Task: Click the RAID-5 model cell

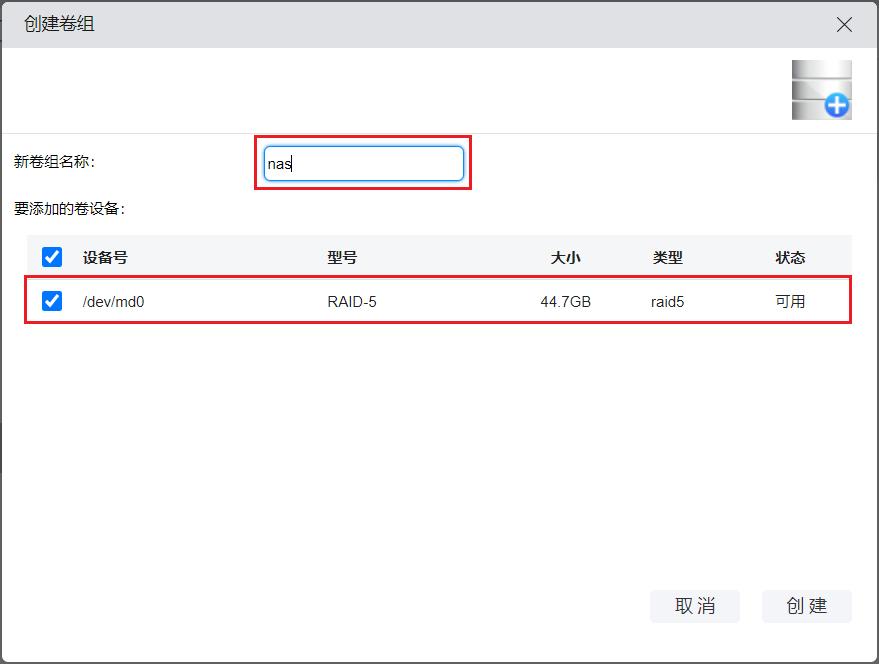Action: point(352,301)
